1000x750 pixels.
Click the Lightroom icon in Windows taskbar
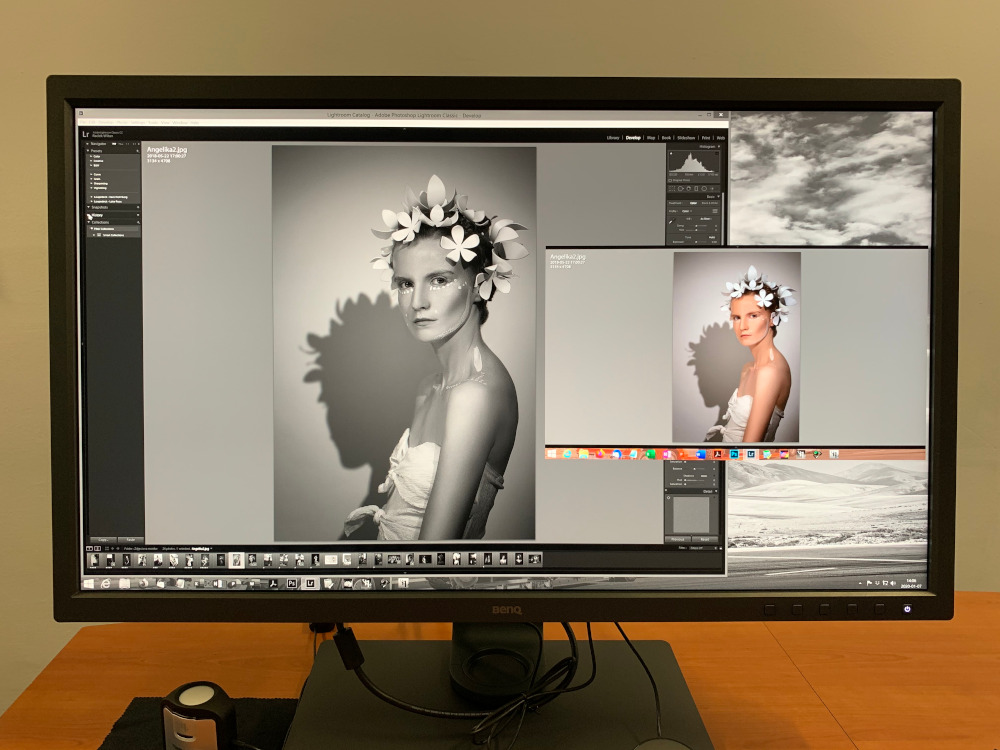tap(311, 583)
